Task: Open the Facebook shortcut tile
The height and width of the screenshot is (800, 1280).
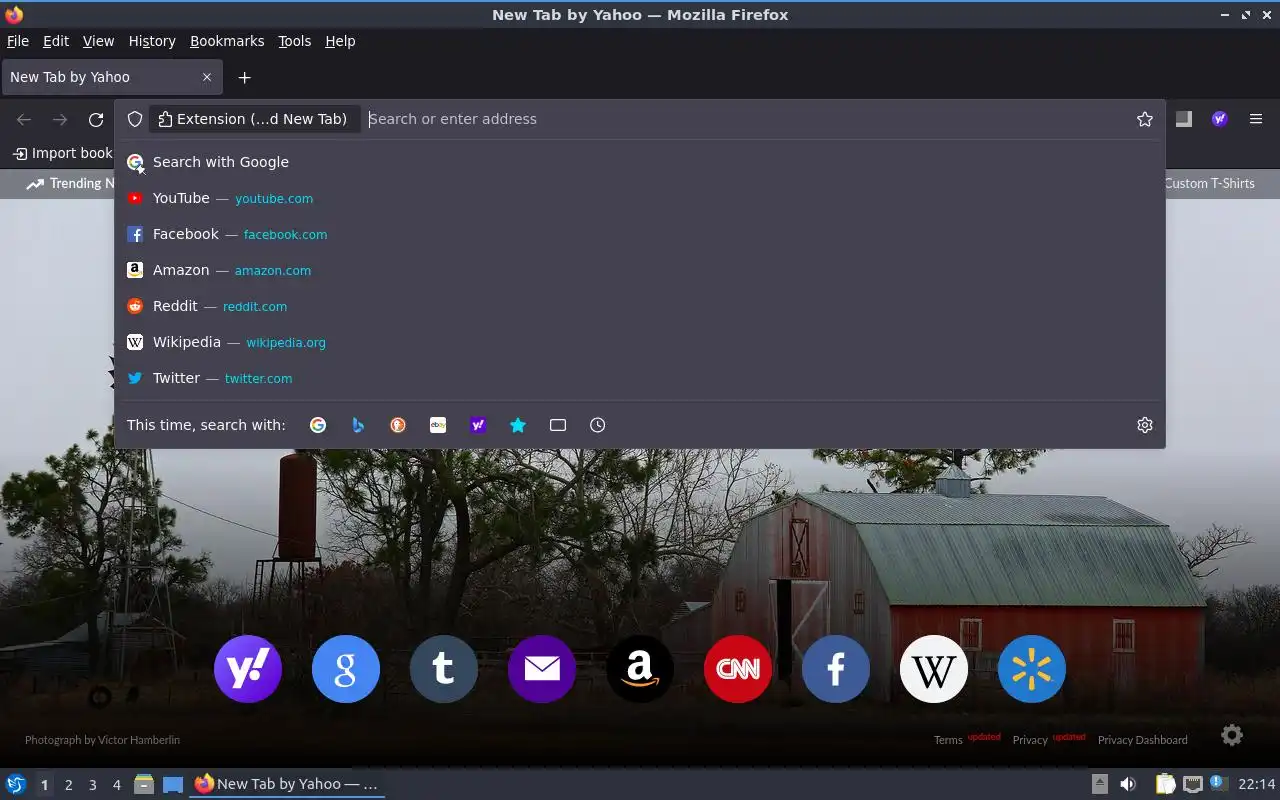Action: 836,669
